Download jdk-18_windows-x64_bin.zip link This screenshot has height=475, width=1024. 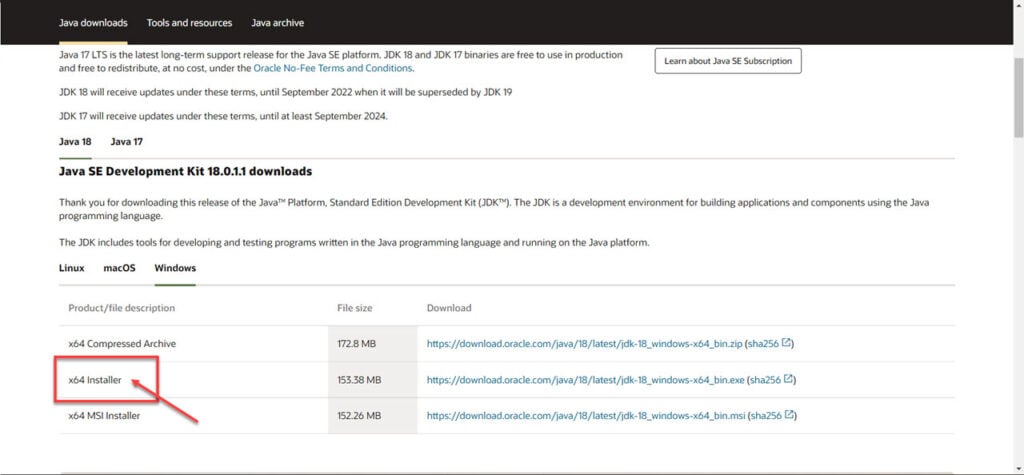pos(584,344)
